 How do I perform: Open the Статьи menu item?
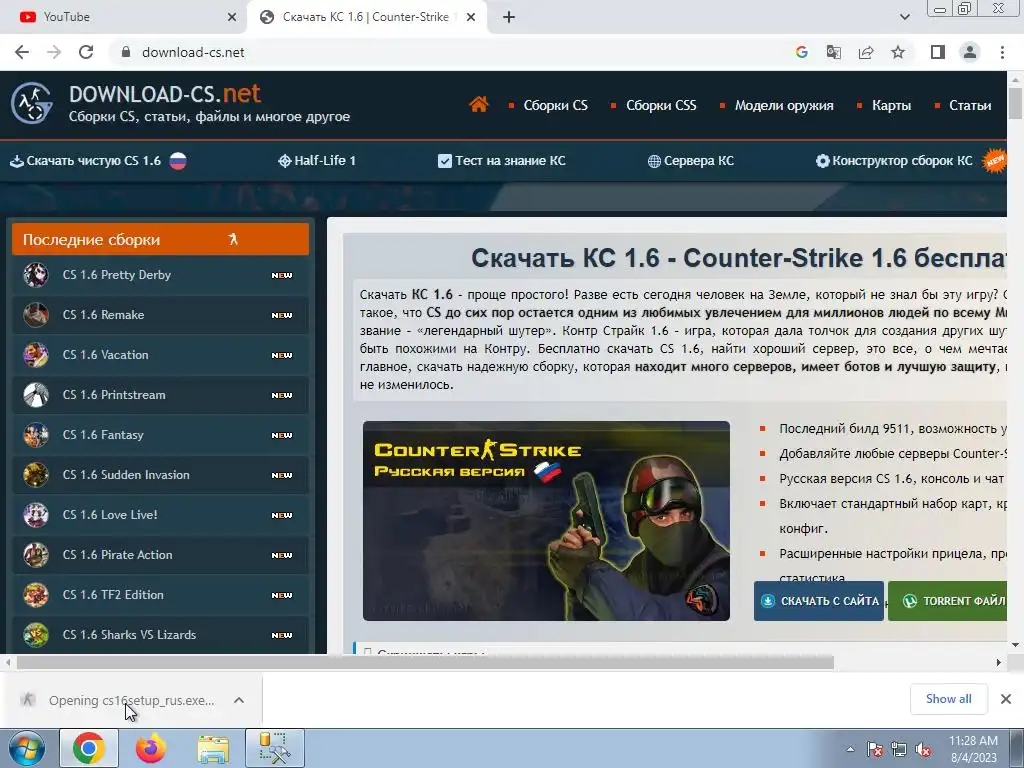click(970, 105)
